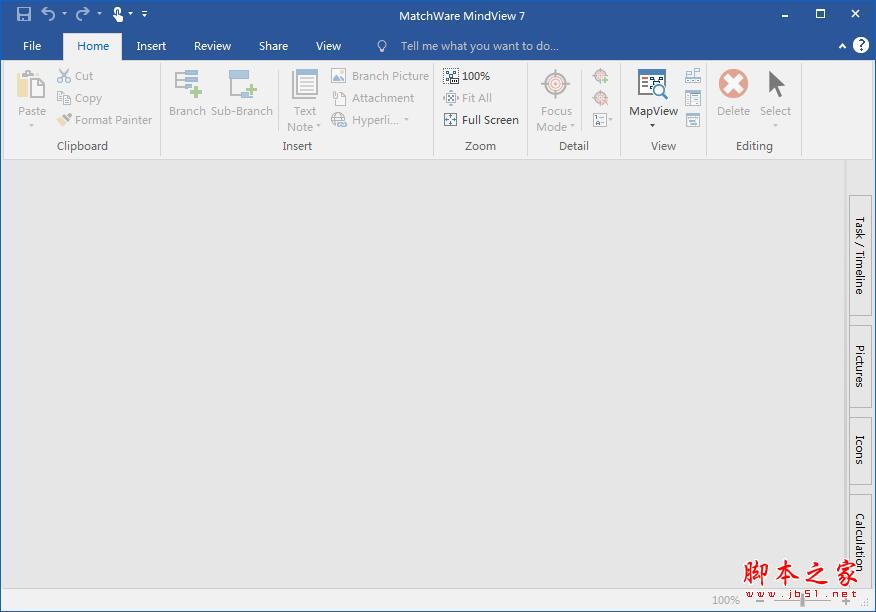Click the touch mode hand icon
876x612 pixels.
(117, 14)
